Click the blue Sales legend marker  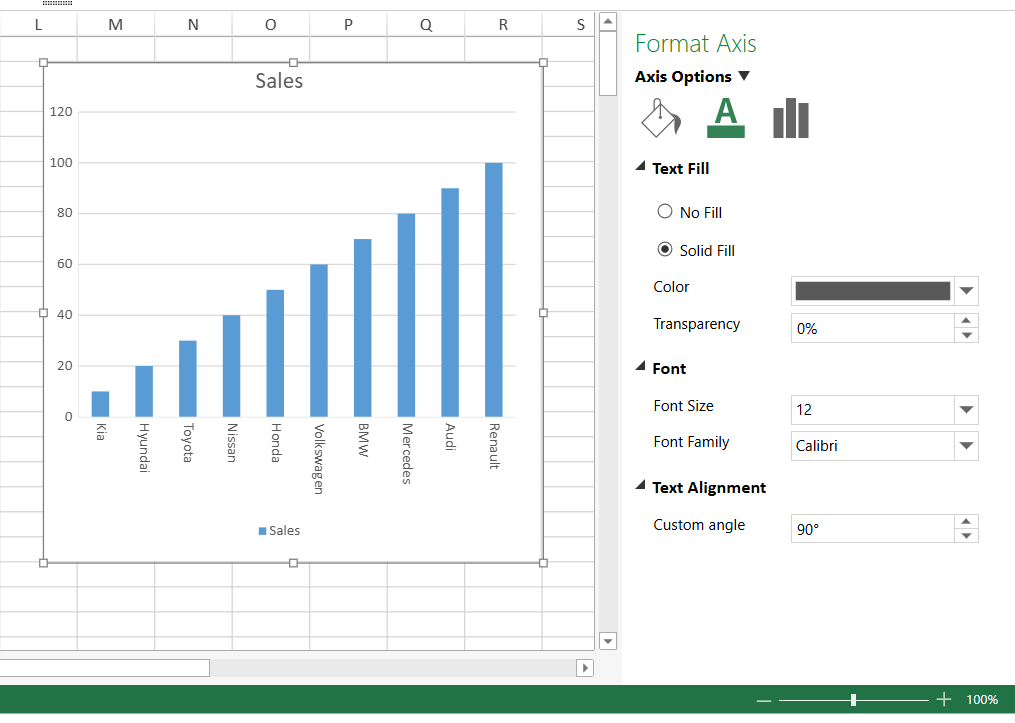pos(262,531)
